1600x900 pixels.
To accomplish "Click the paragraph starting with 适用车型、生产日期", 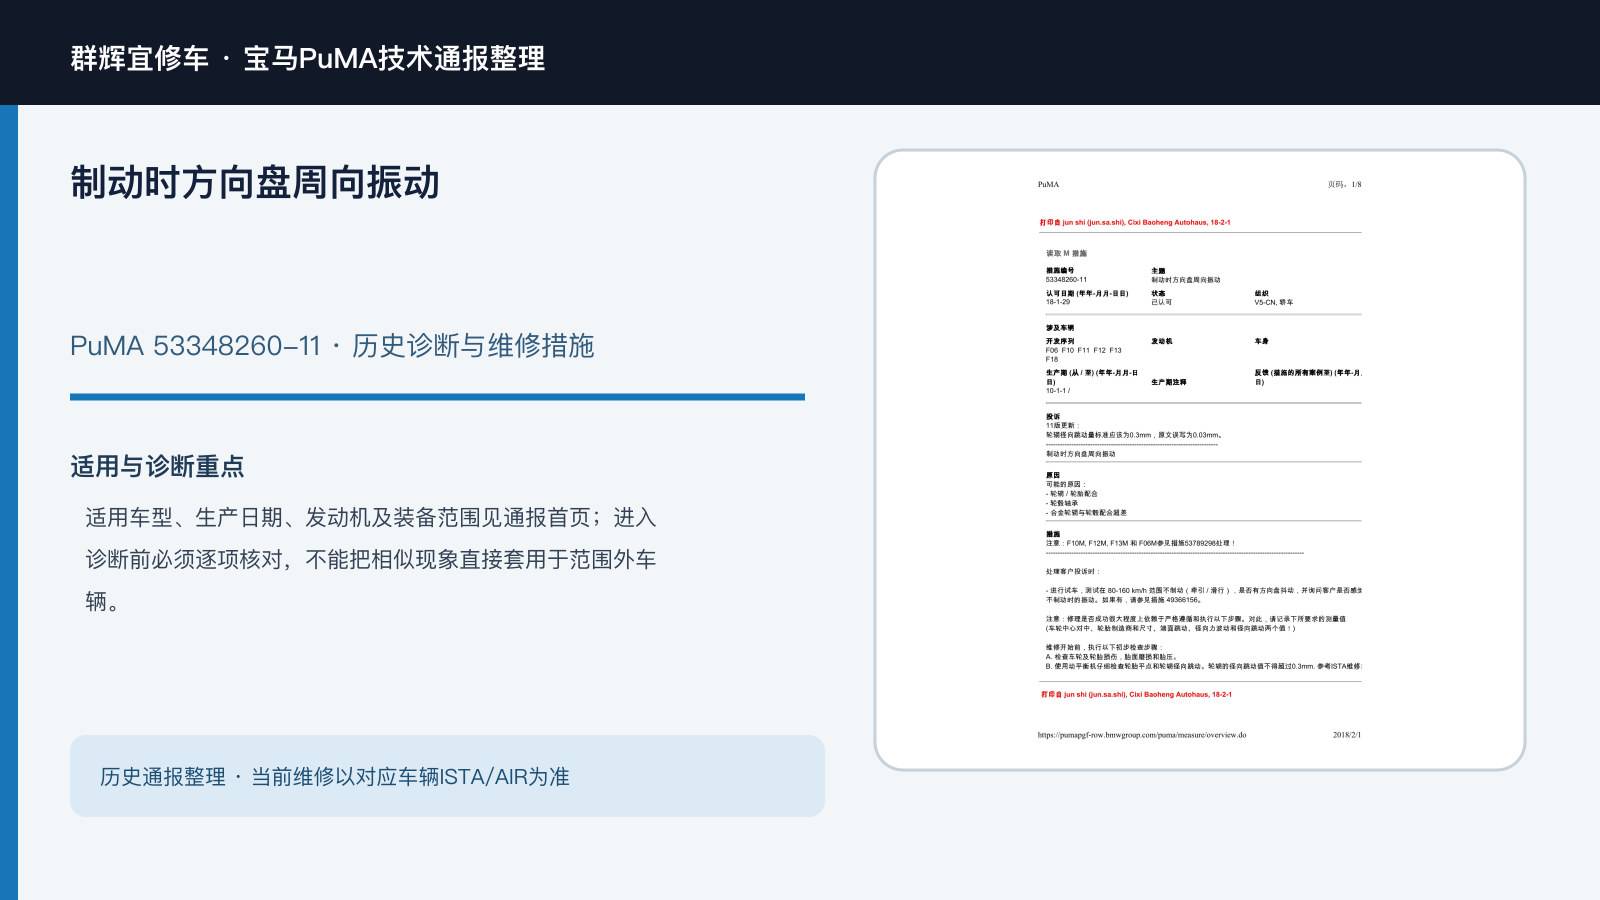I will (x=371, y=559).
